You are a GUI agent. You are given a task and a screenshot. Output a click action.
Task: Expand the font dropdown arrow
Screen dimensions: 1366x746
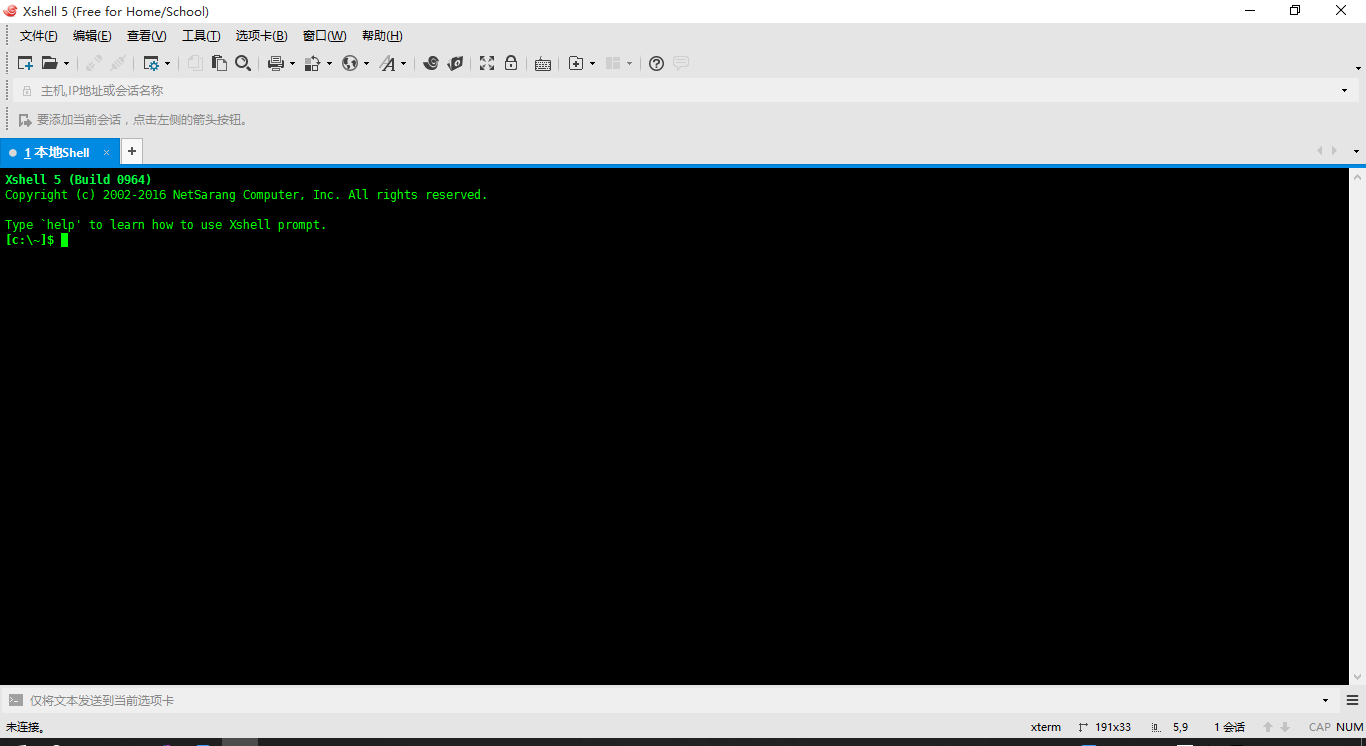(x=404, y=63)
